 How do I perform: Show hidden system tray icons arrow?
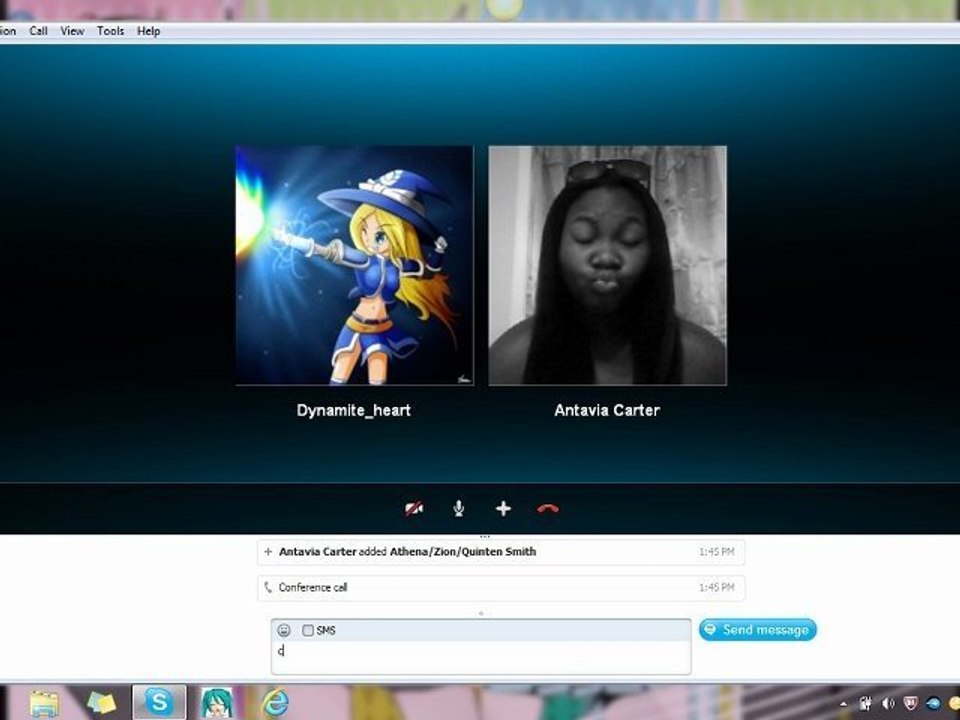pyautogui.click(x=844, y=704)
